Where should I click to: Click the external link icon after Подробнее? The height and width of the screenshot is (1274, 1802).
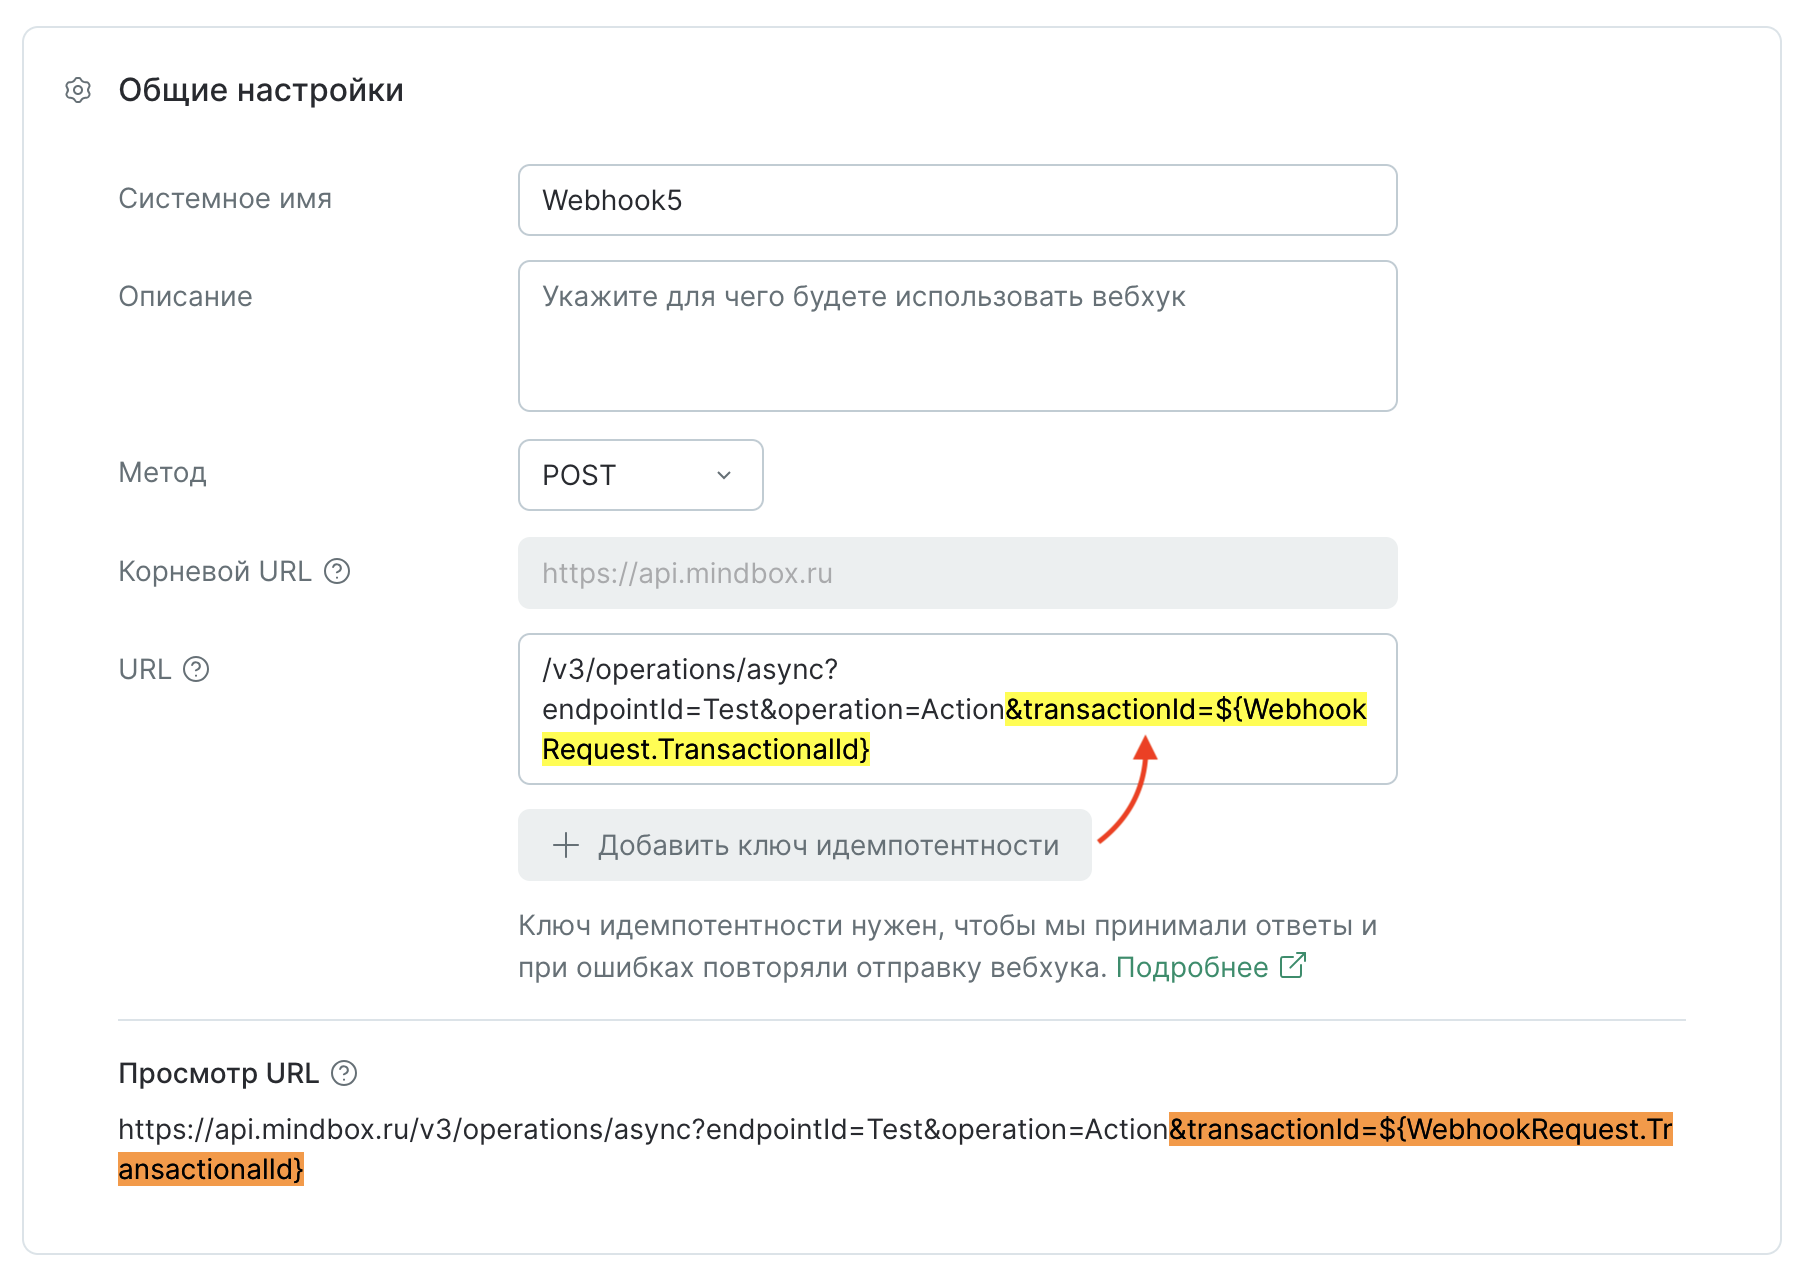pos(1293,966)
